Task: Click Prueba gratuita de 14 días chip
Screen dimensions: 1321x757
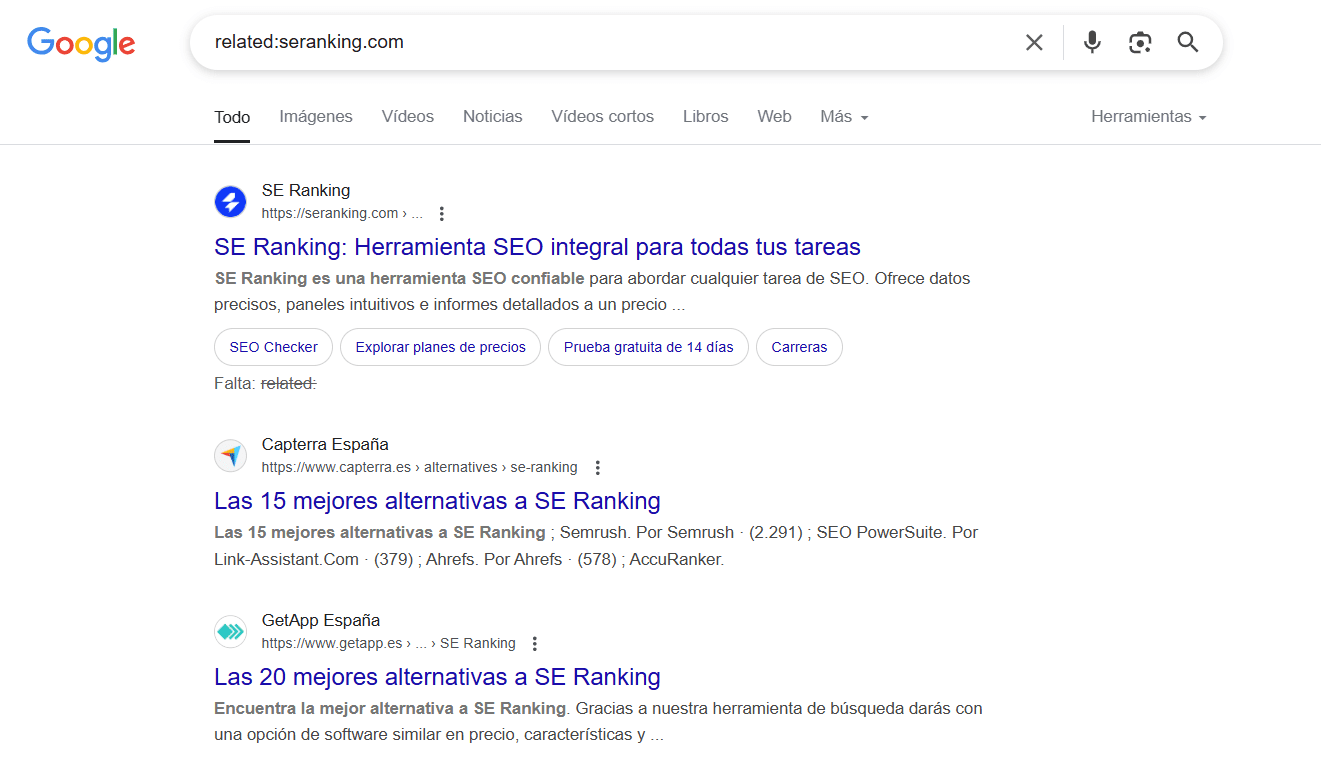Action: pos(649,347)
